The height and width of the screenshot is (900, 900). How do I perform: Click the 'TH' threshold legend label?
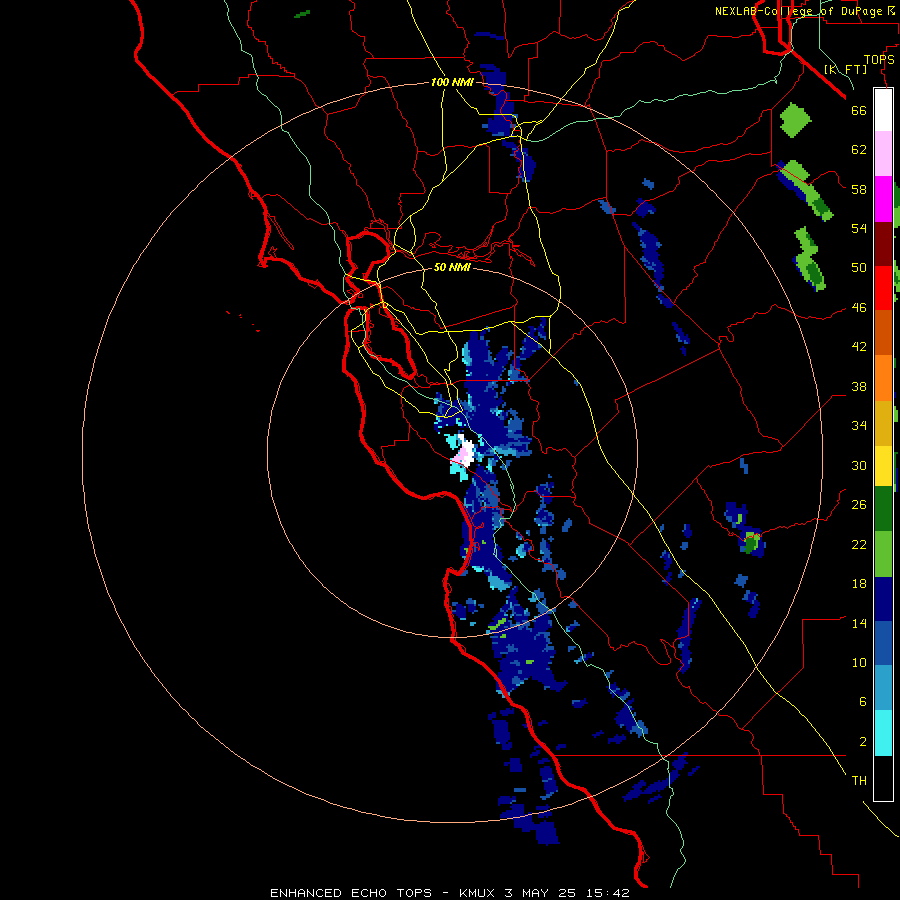[x=859, y=781]
